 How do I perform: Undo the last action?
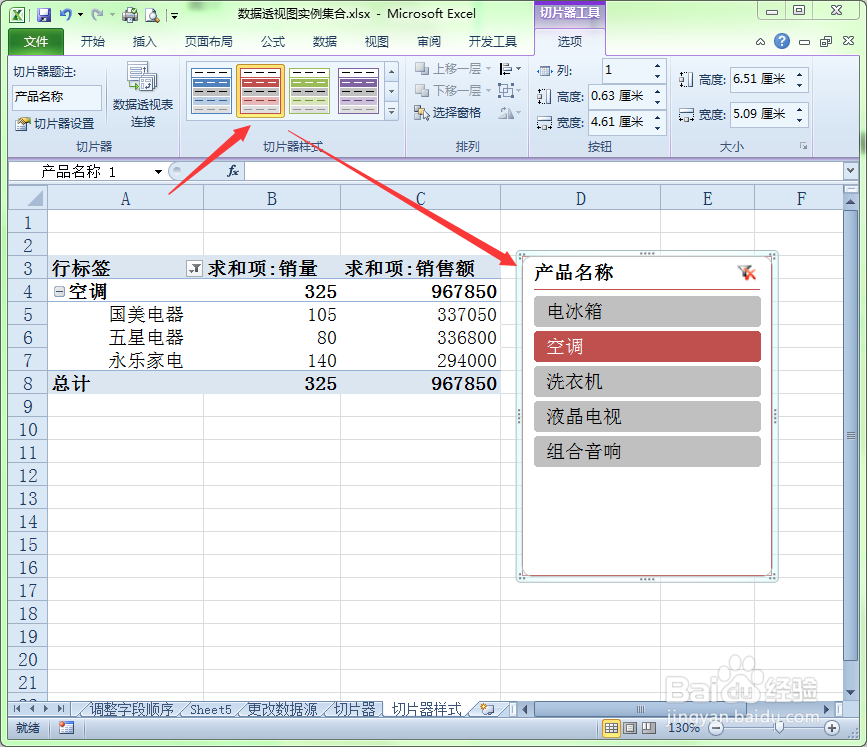tap(66, 15)
